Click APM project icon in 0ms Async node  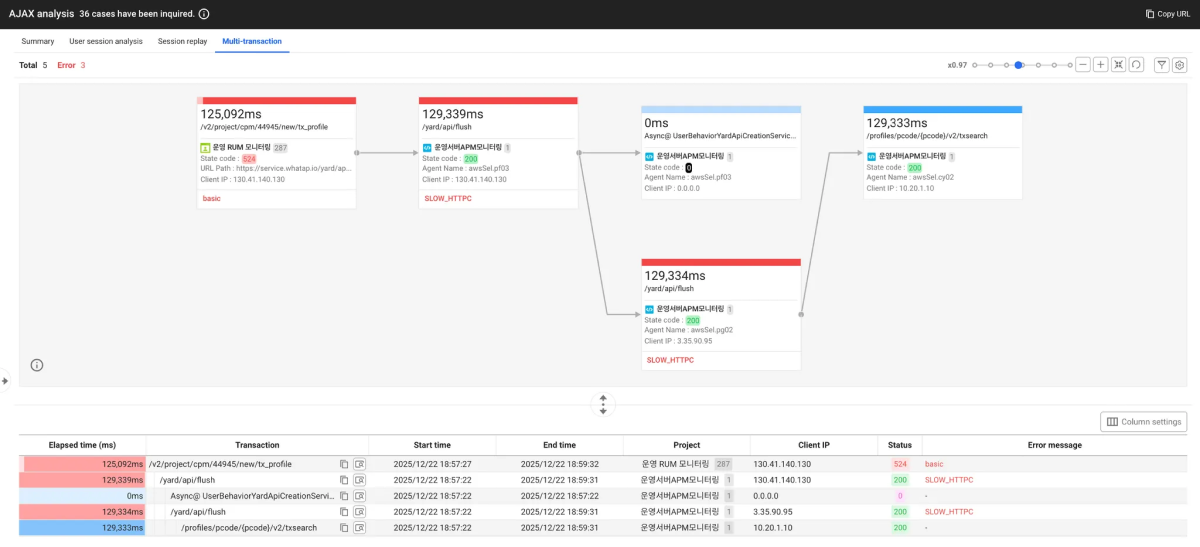pos(649,157)
